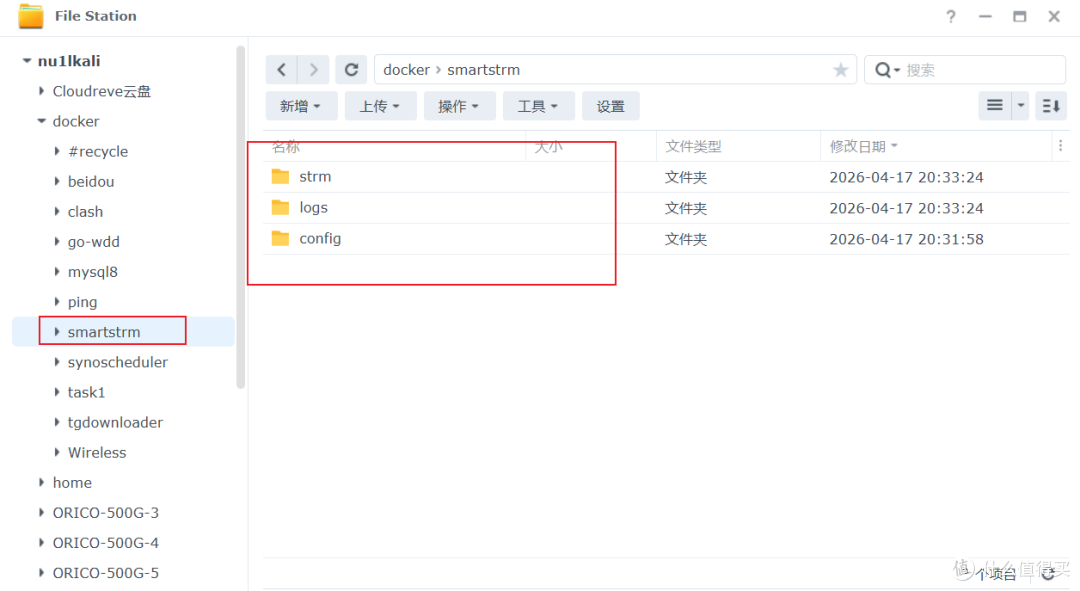The image size is (1080, 591).
Task: Select smartstrm folder in tree
Action: click(x=104, y=332)
